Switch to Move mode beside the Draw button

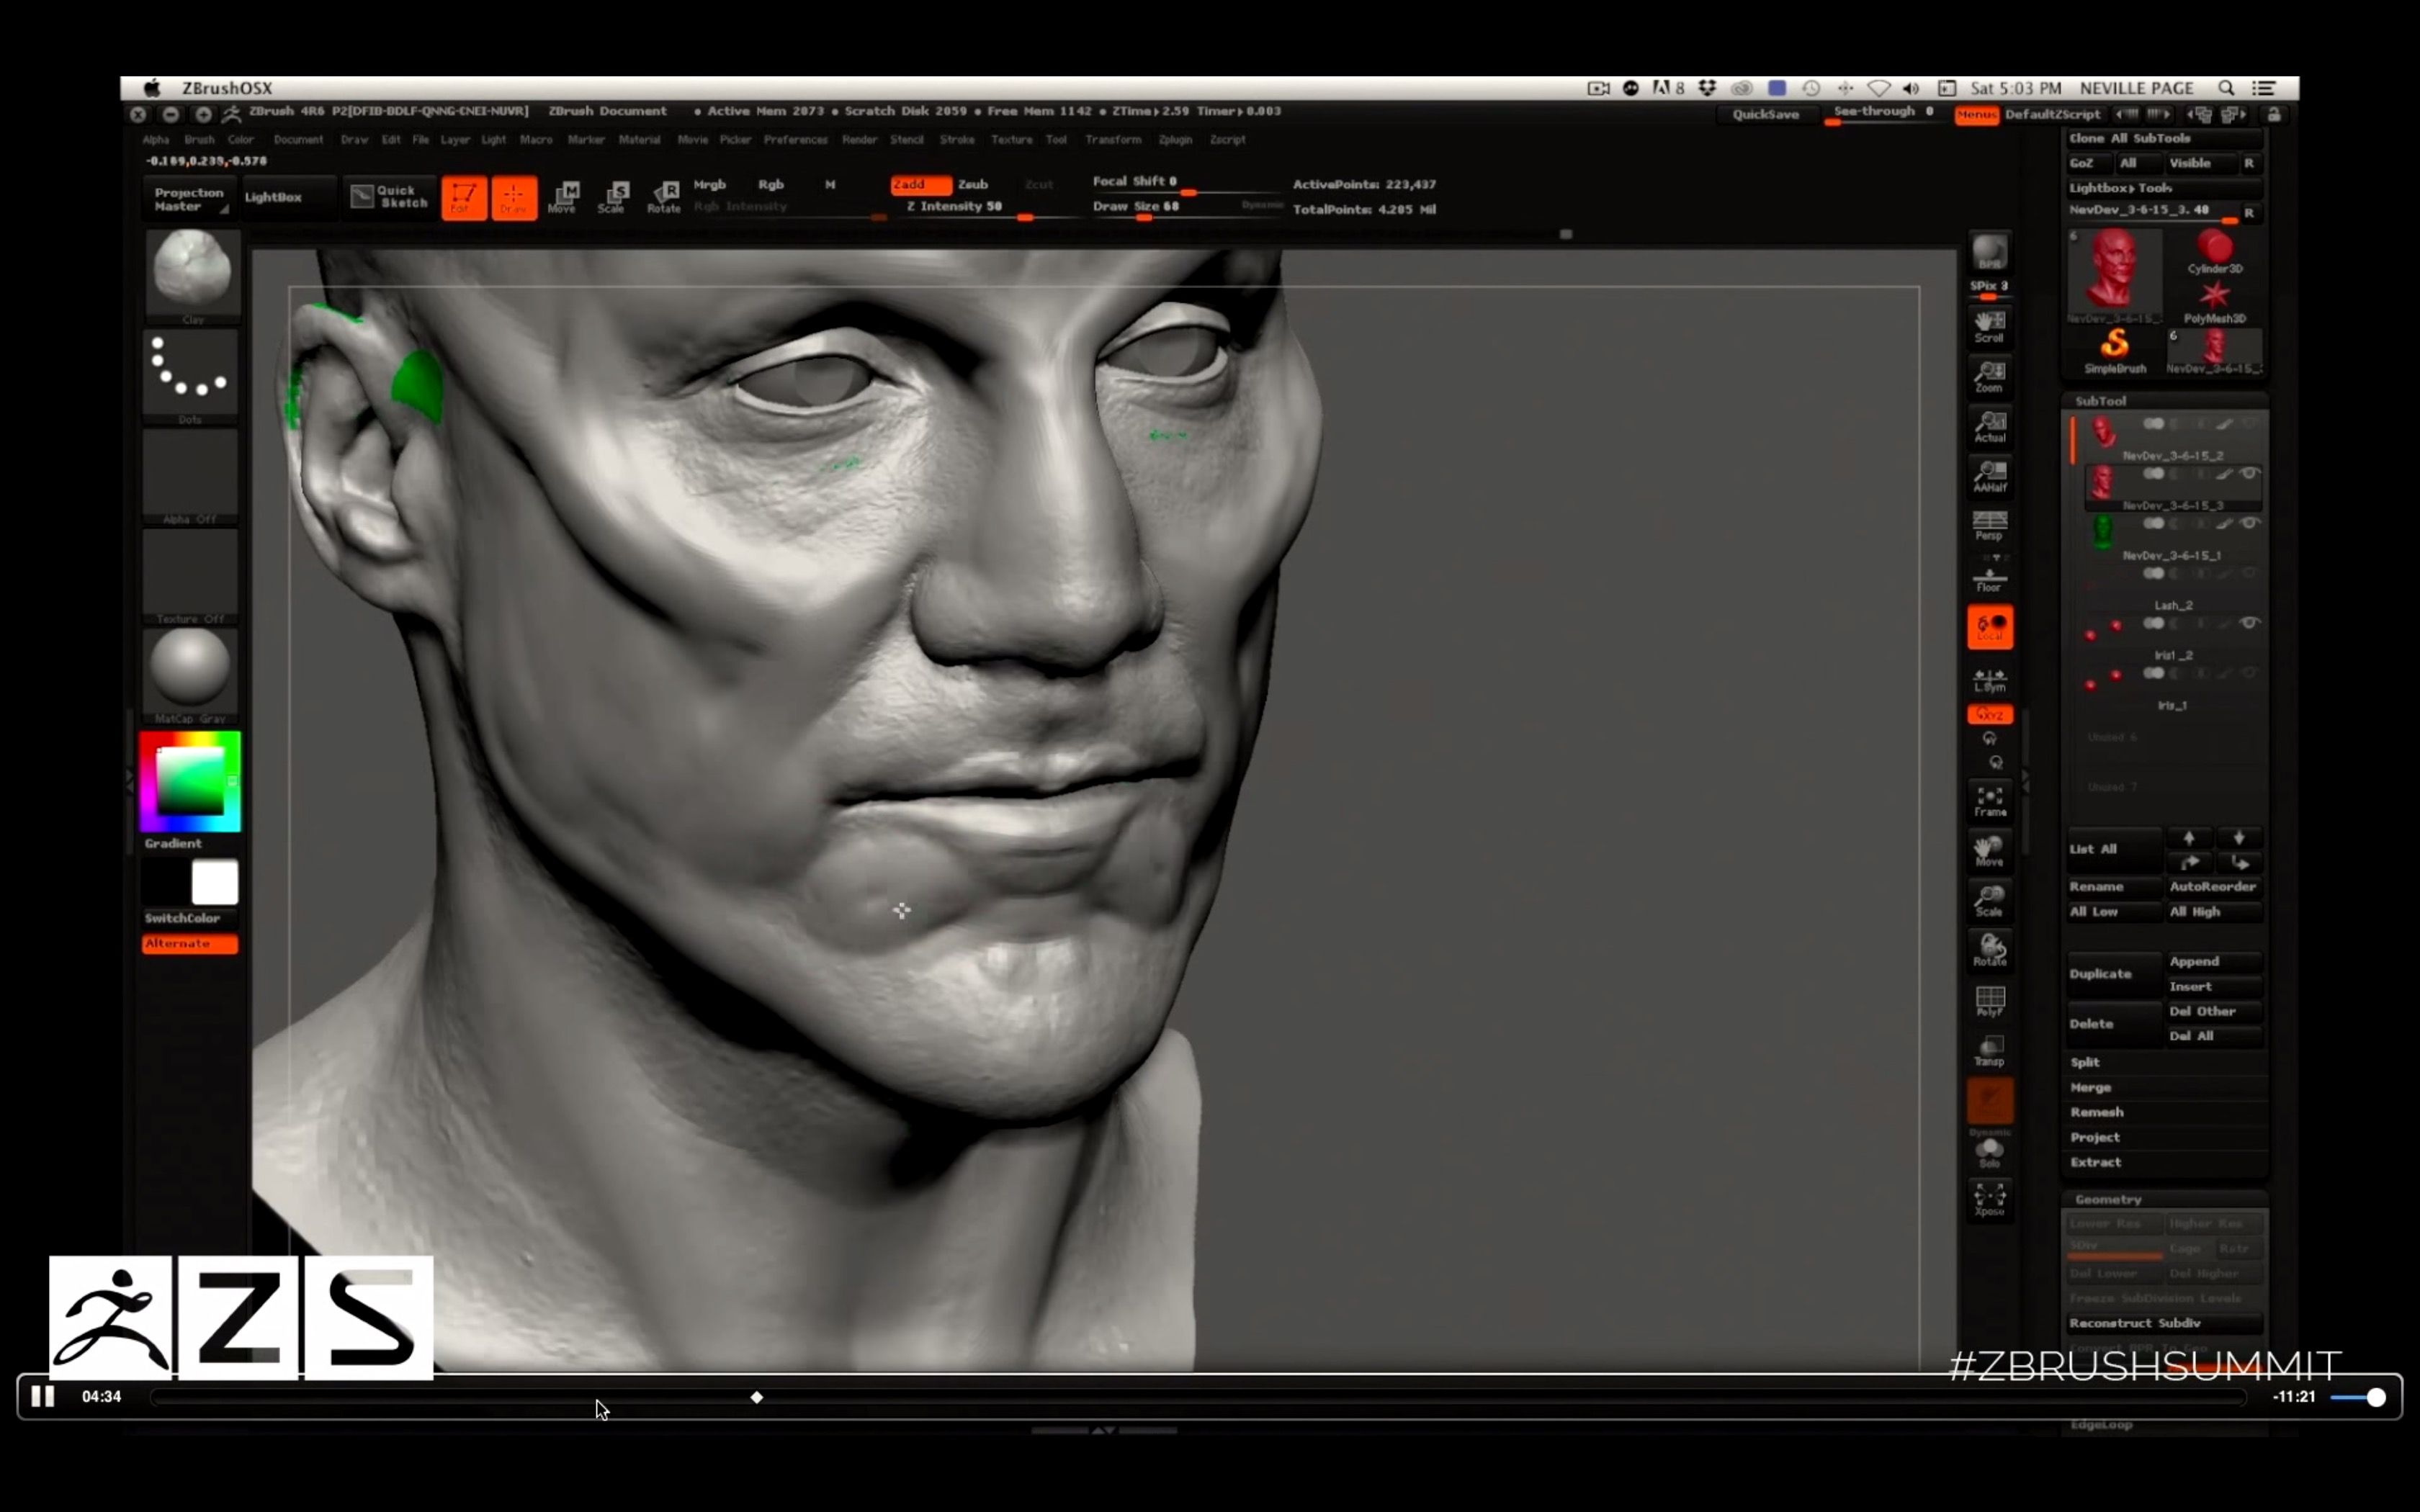click(x=563, y=197)
